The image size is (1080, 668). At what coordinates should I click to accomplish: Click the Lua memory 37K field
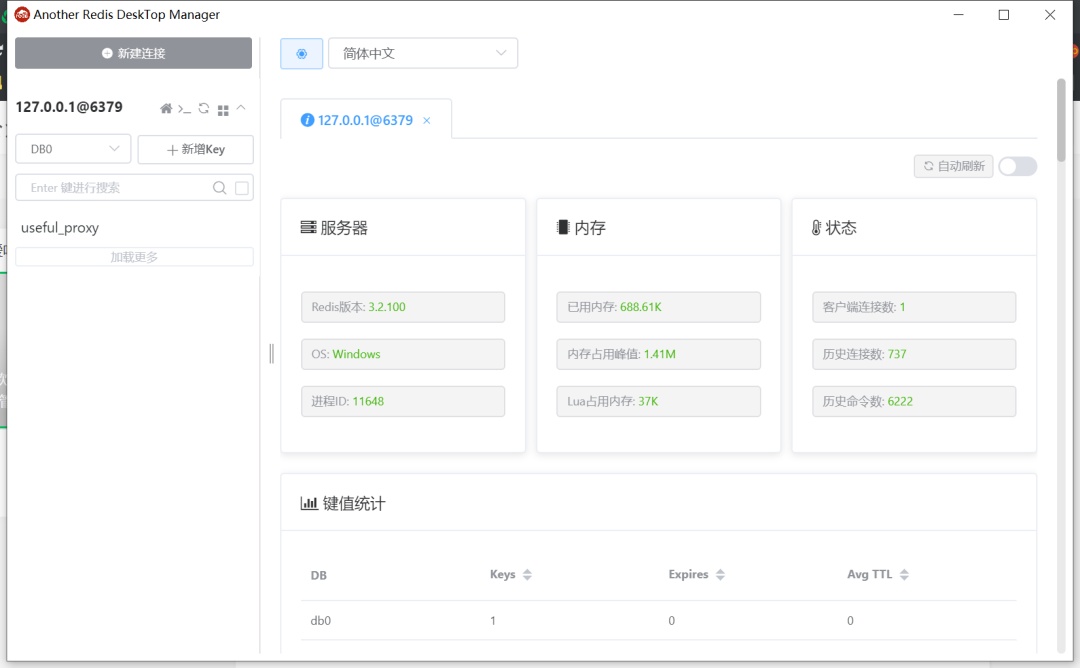(658, 401)
